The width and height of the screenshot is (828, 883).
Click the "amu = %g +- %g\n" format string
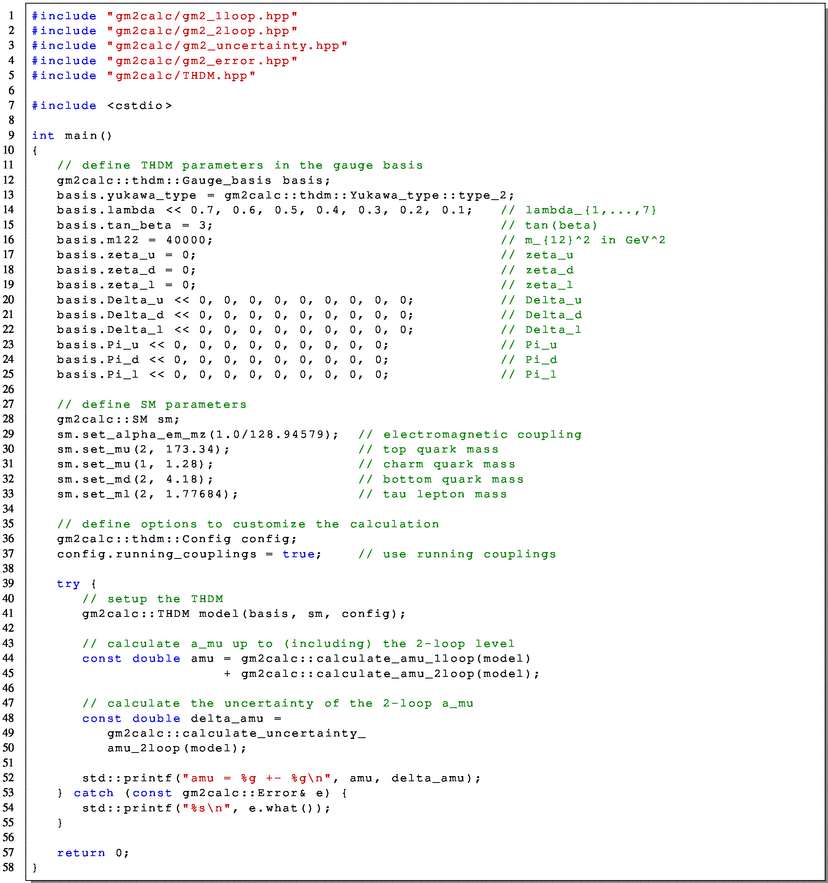click(x=266, y=778)
